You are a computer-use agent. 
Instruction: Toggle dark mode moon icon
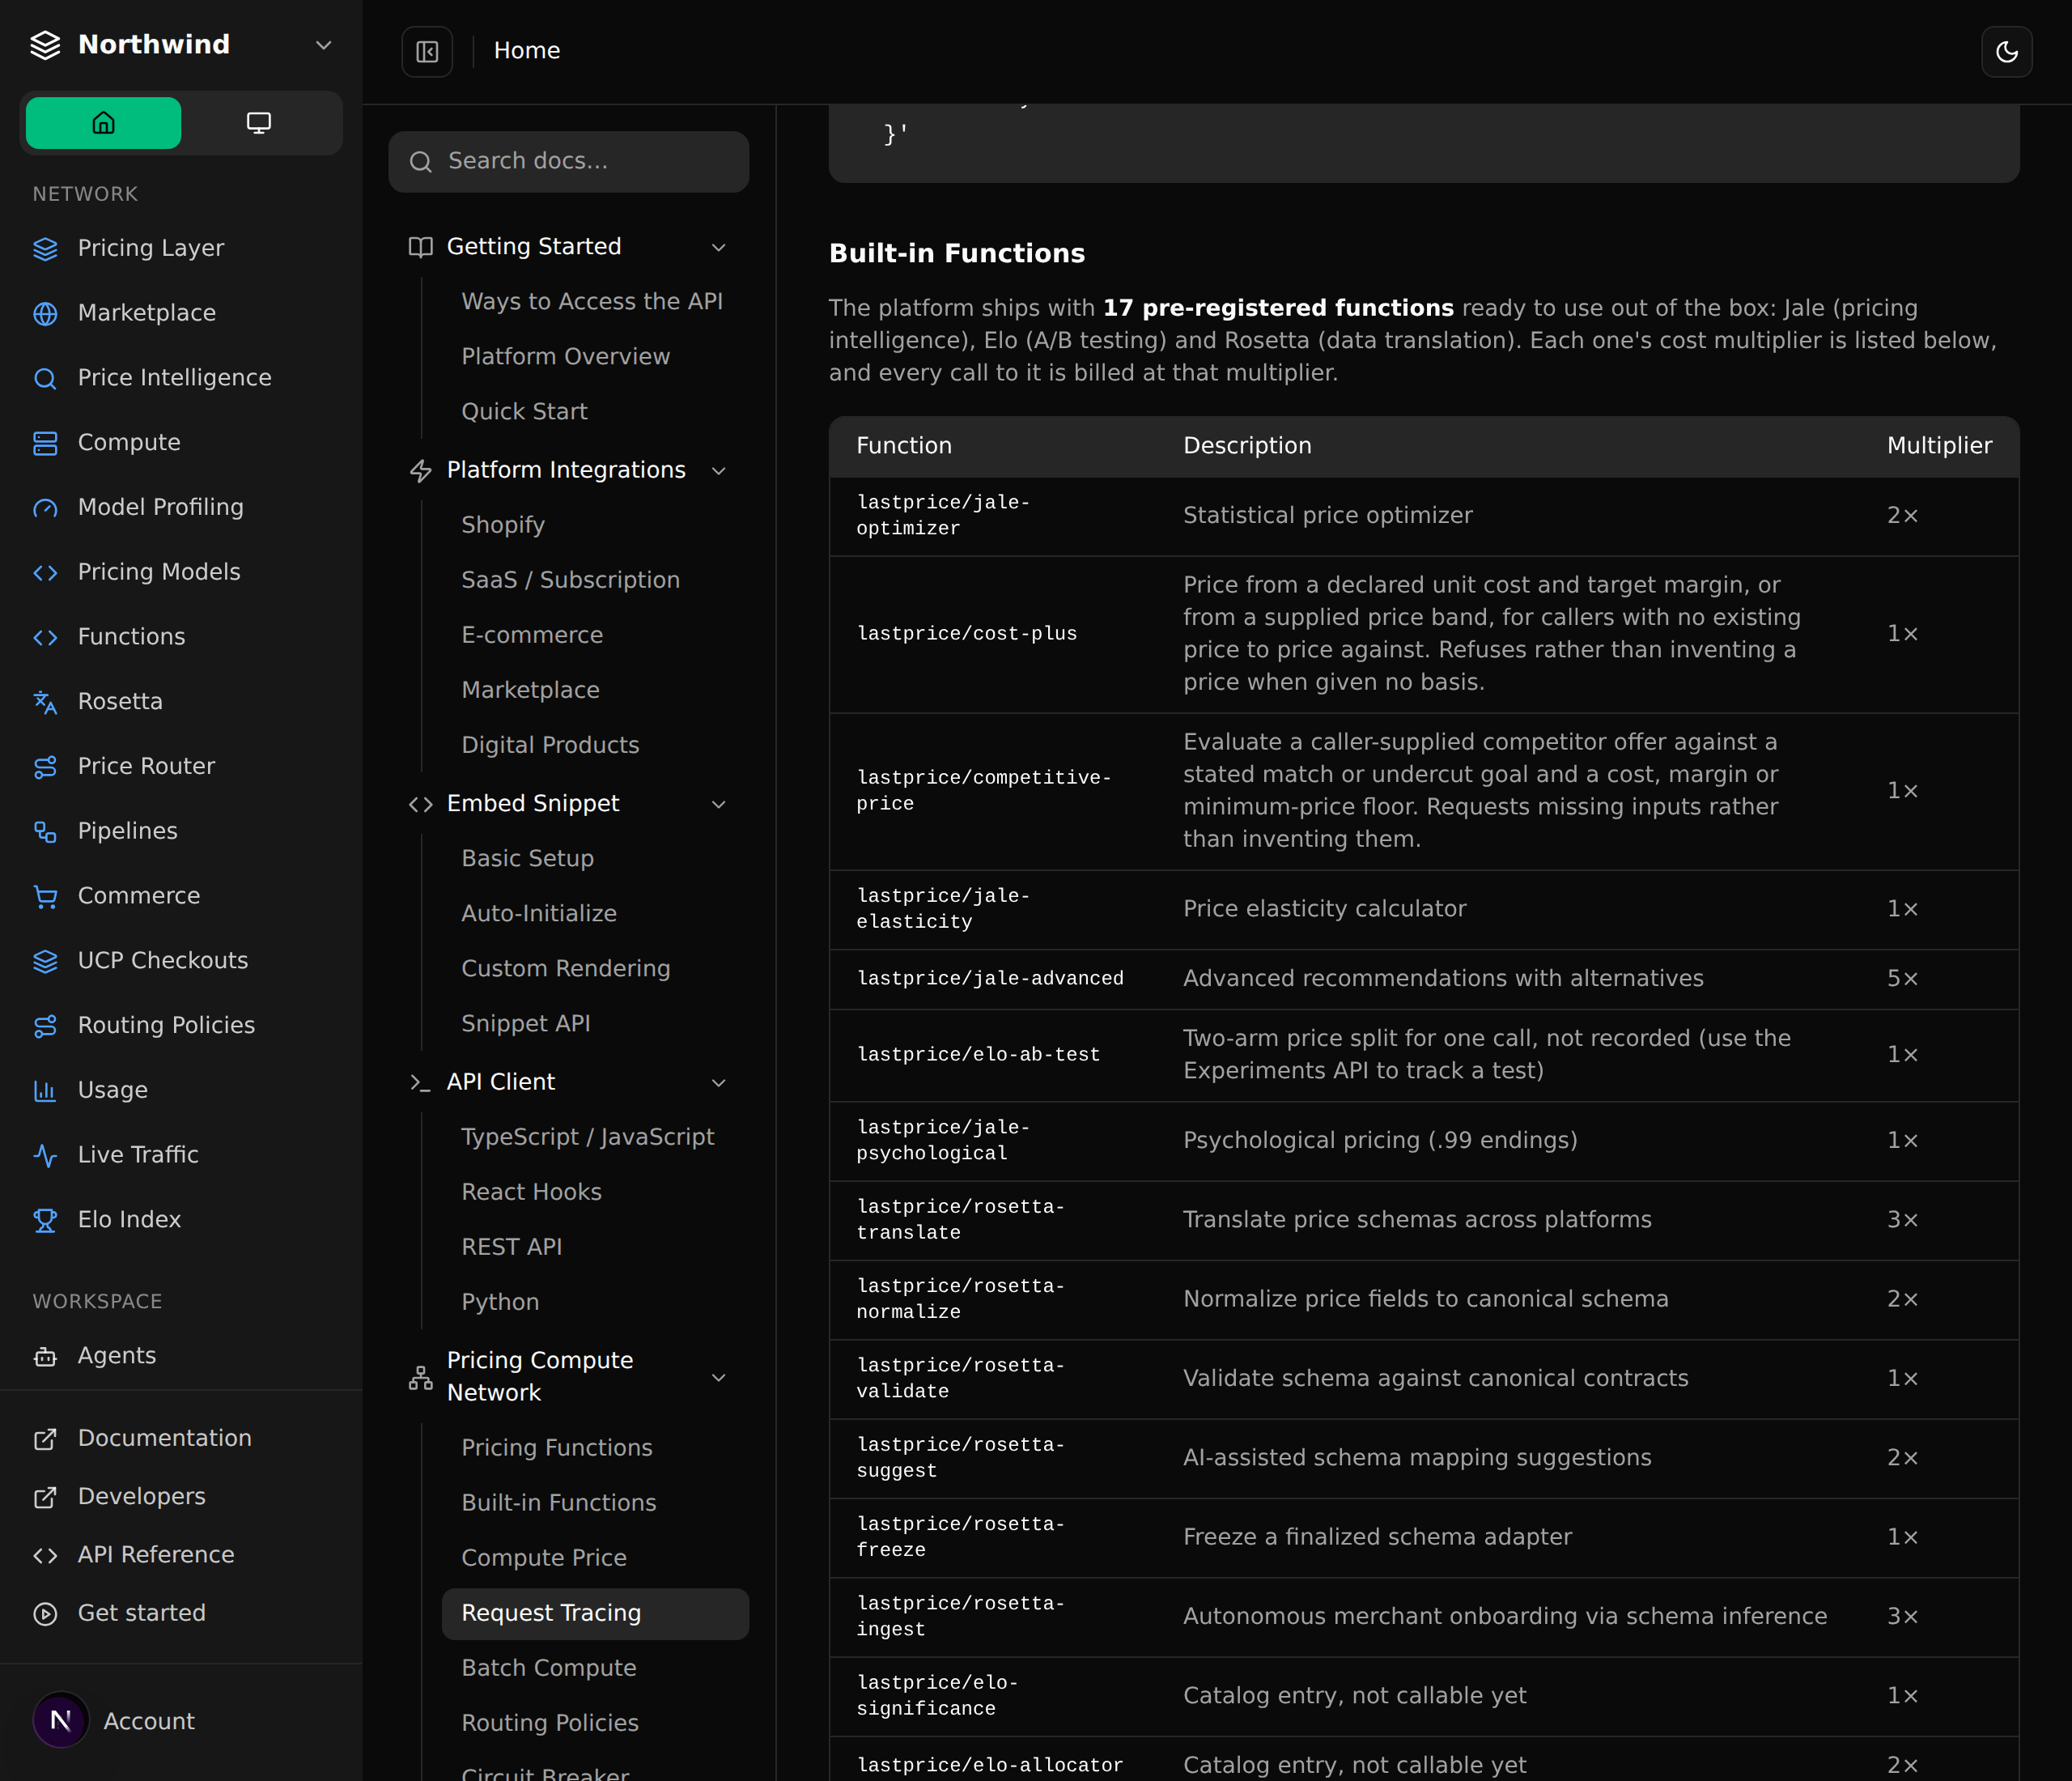[2006, 51]
